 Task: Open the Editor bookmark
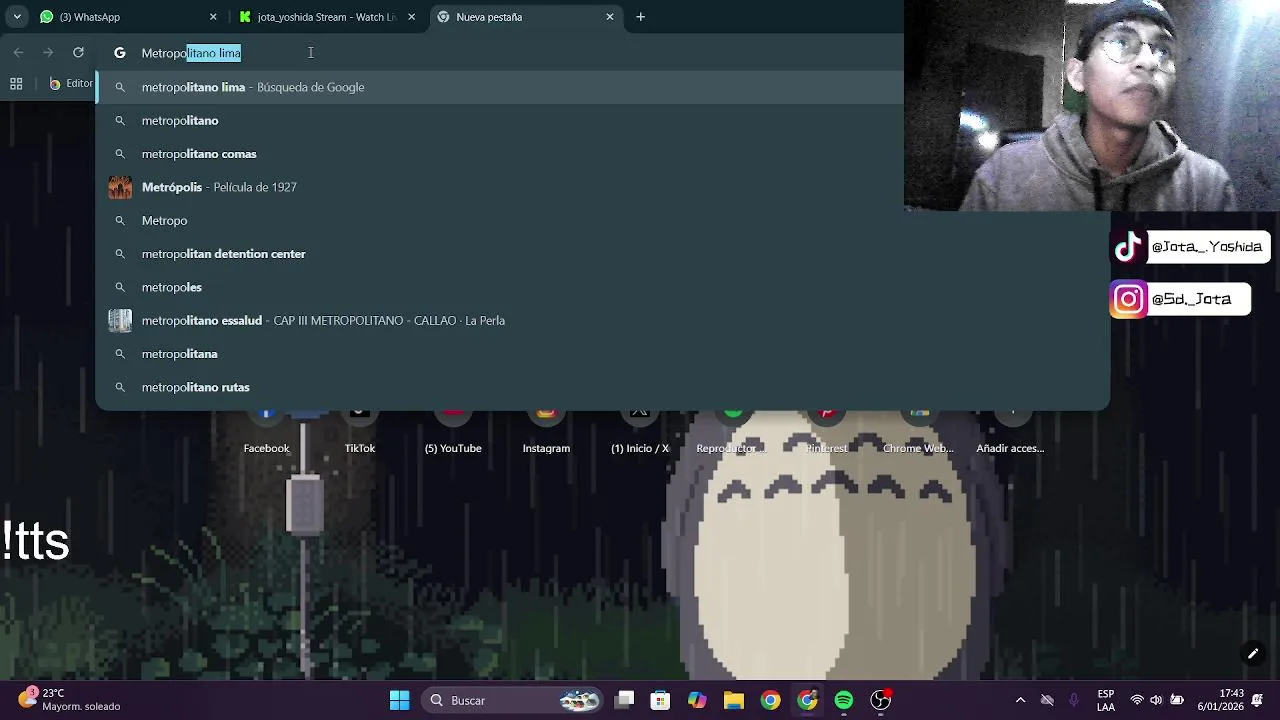click(x=71, y=84)
